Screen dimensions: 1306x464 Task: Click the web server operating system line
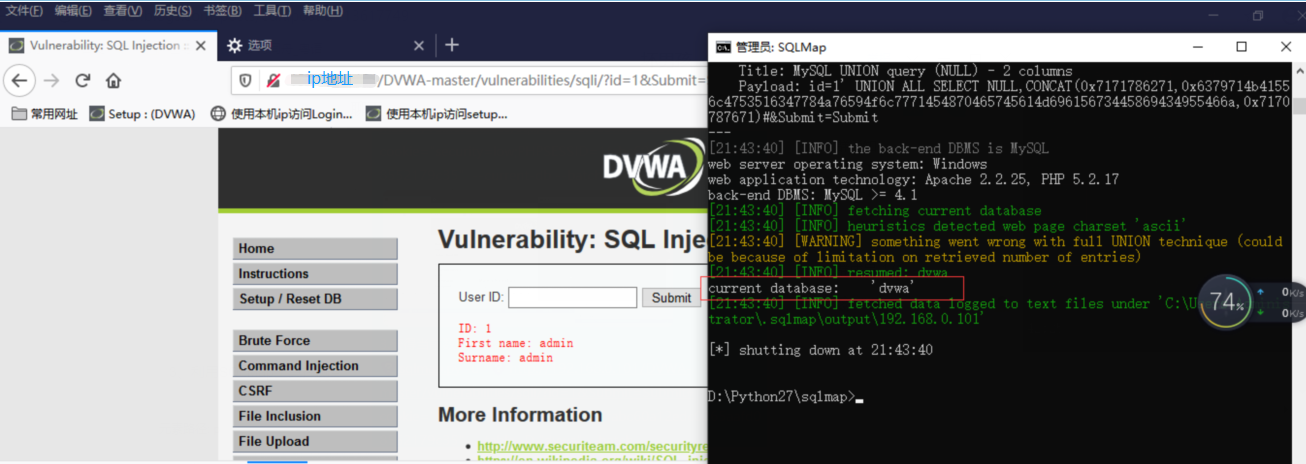click(x=847, y=164)
